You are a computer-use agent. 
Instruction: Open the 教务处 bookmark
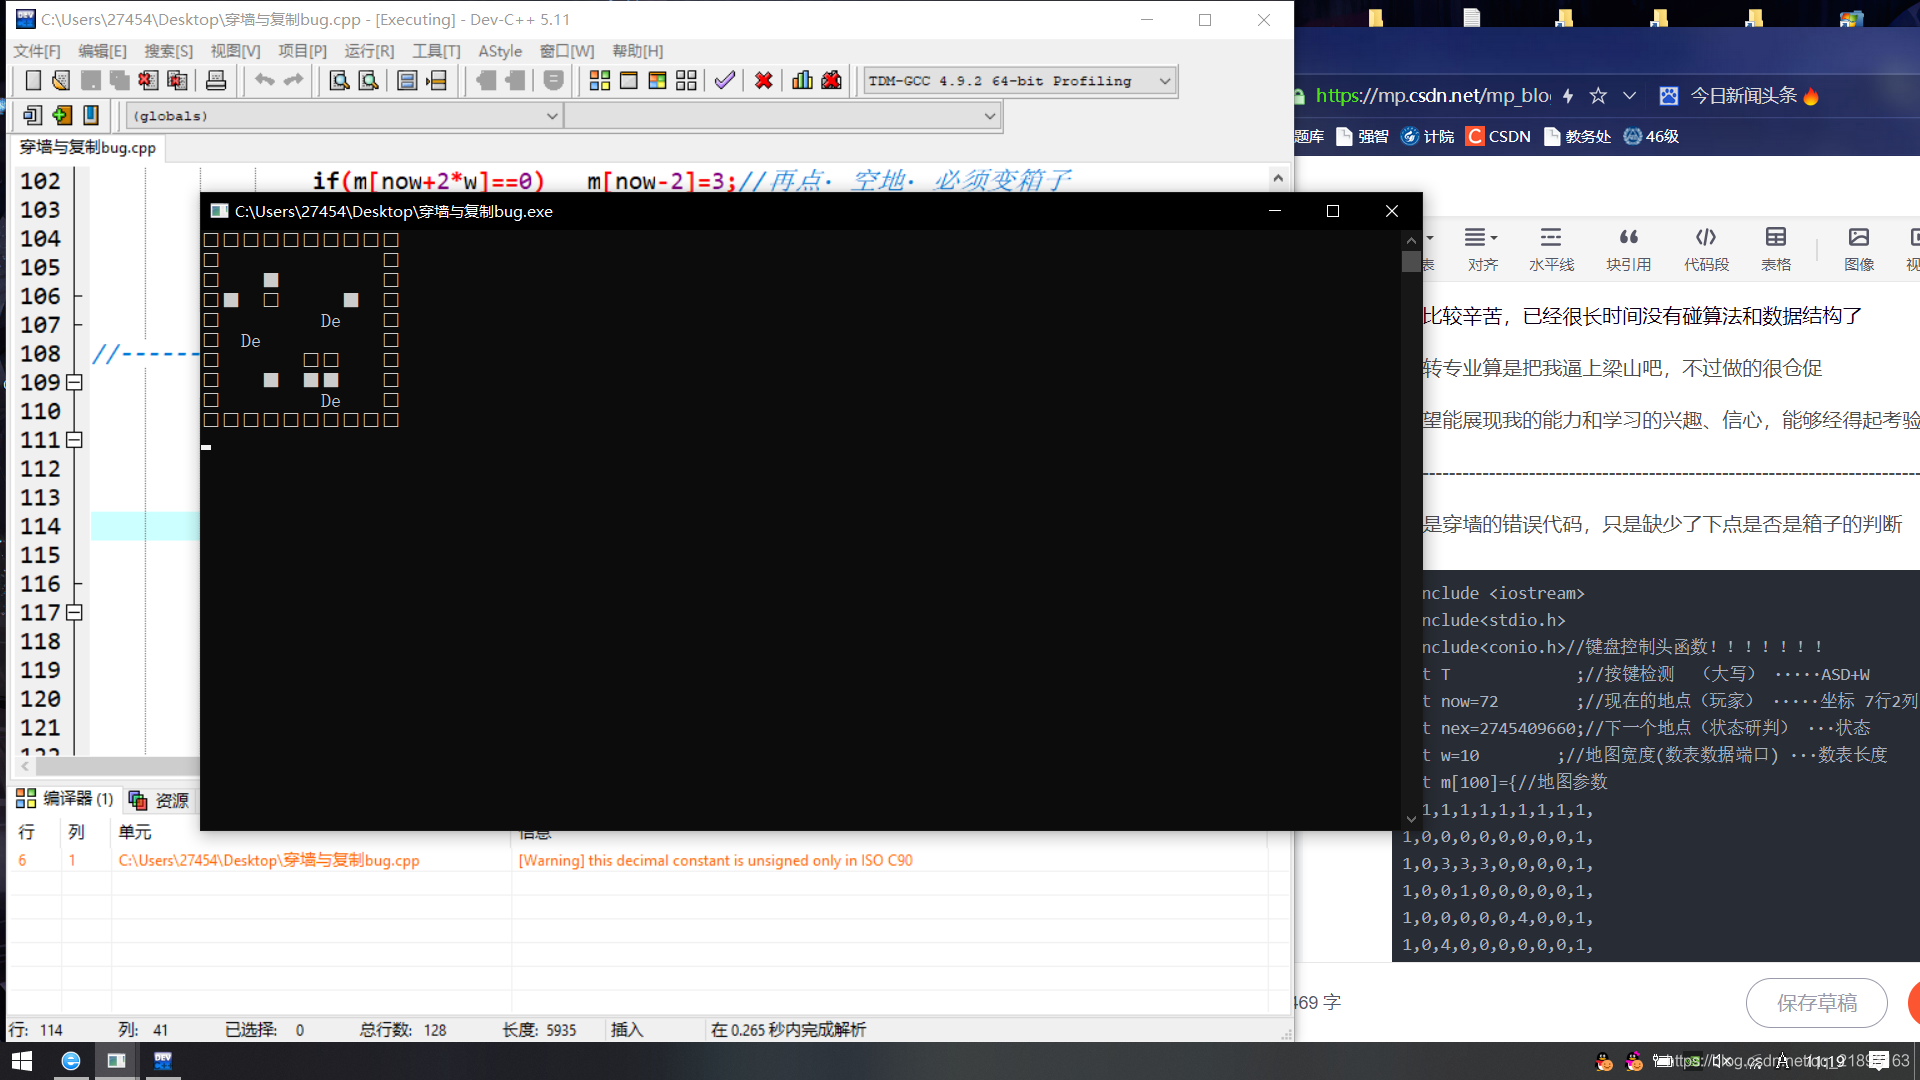coord(1577,136)
